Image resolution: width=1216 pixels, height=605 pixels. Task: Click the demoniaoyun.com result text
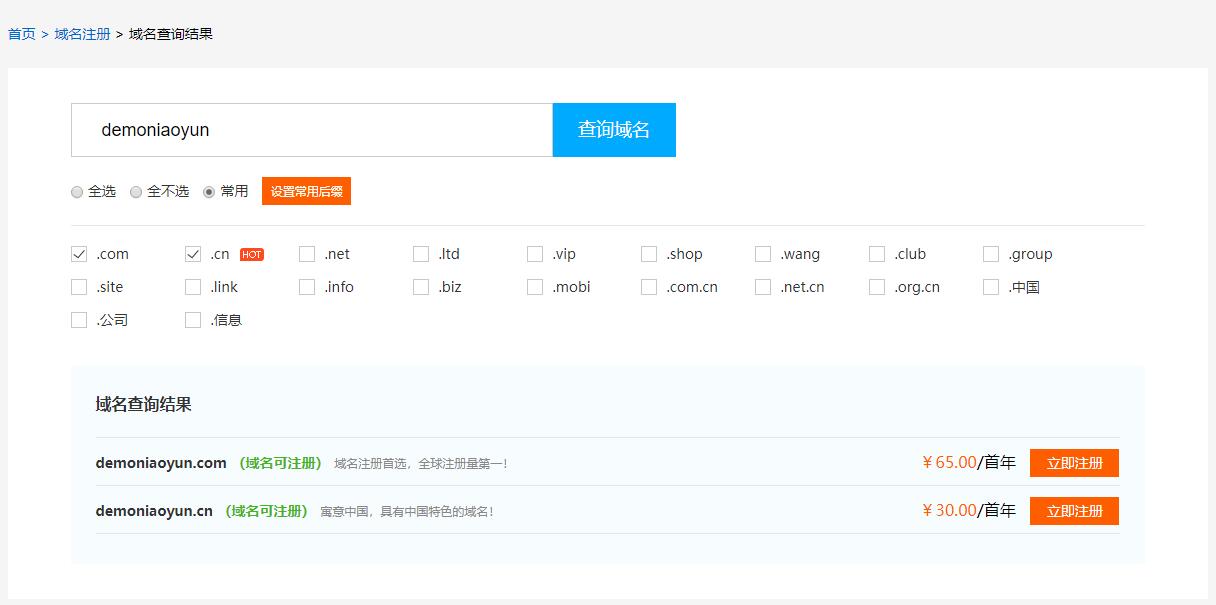(x=161, y=463)
